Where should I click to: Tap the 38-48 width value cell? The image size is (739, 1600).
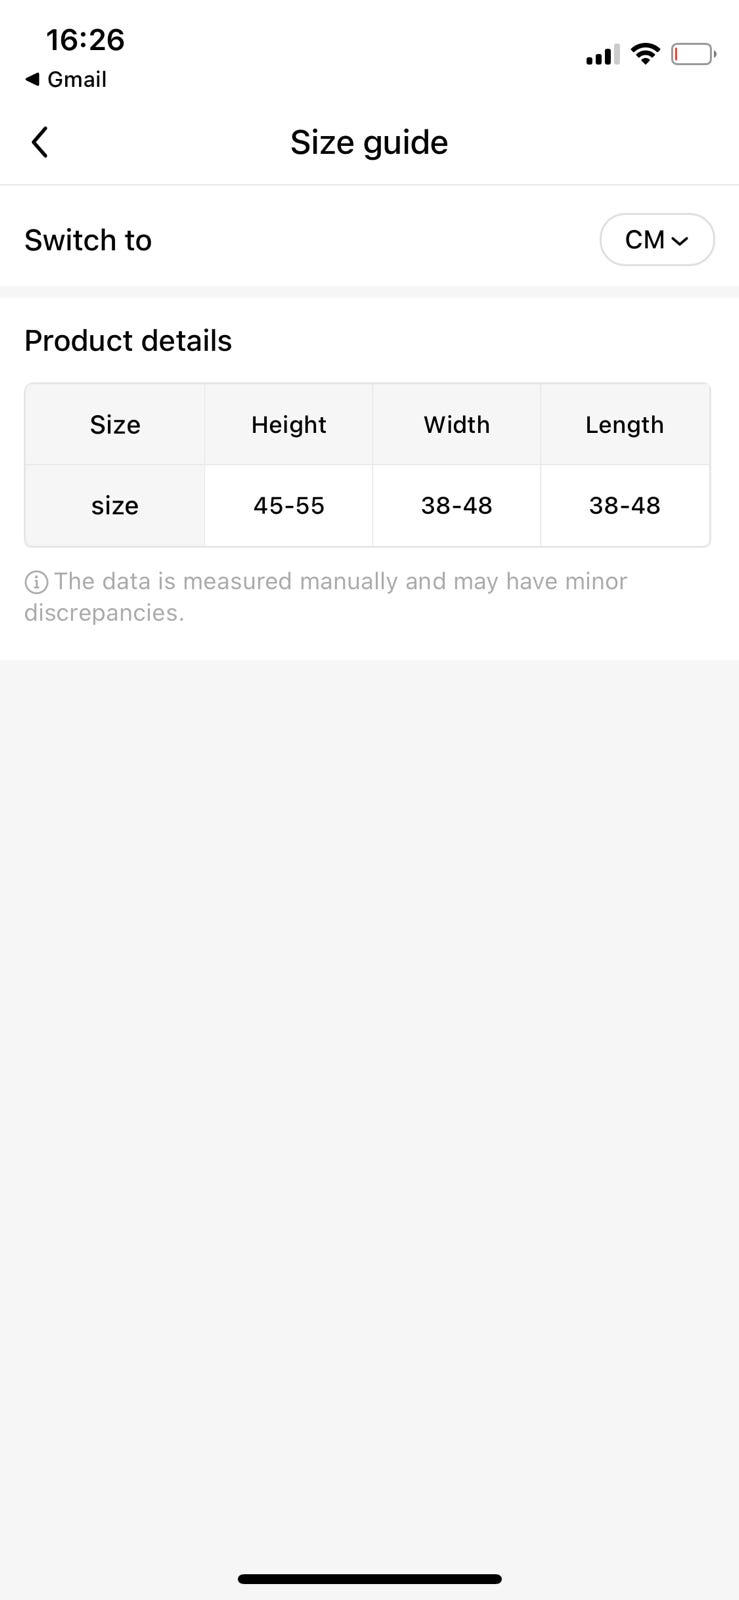(456, 506)
